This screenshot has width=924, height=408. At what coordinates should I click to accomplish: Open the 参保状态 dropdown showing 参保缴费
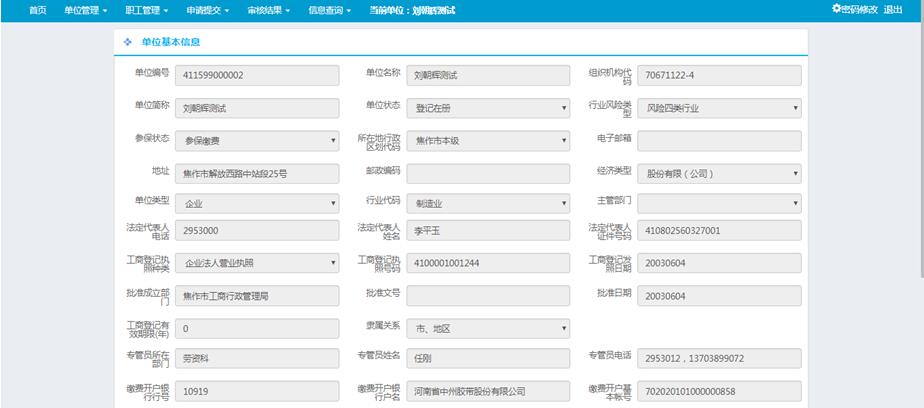click(x=257, y=141)
